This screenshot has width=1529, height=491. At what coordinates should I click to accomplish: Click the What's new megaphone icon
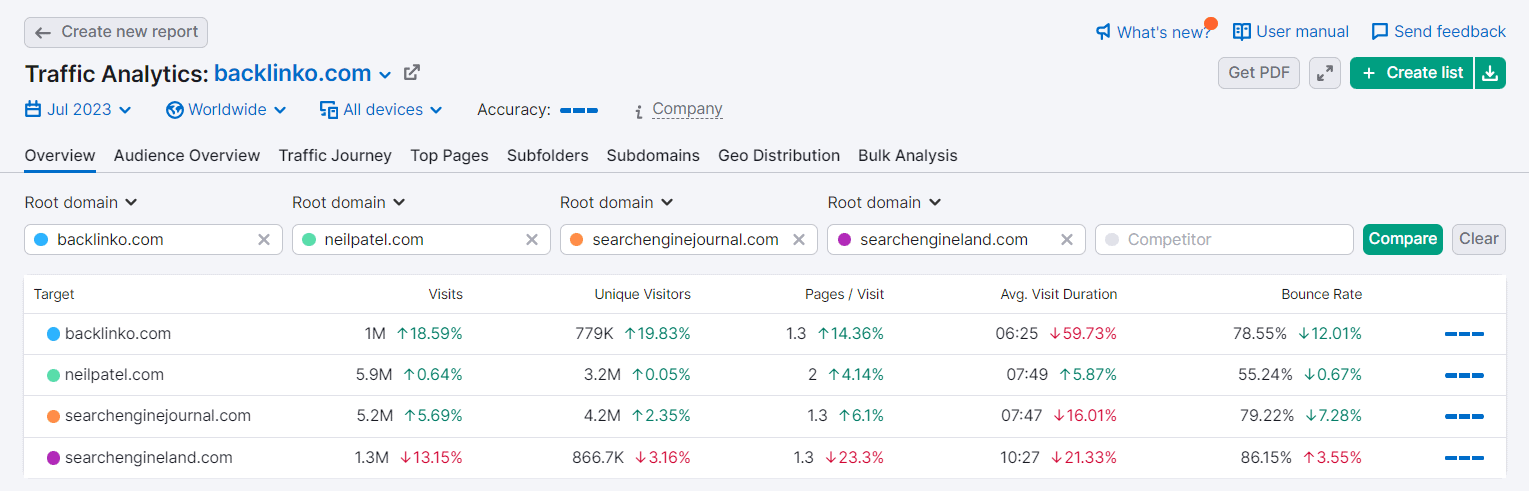click(1104, 32)
